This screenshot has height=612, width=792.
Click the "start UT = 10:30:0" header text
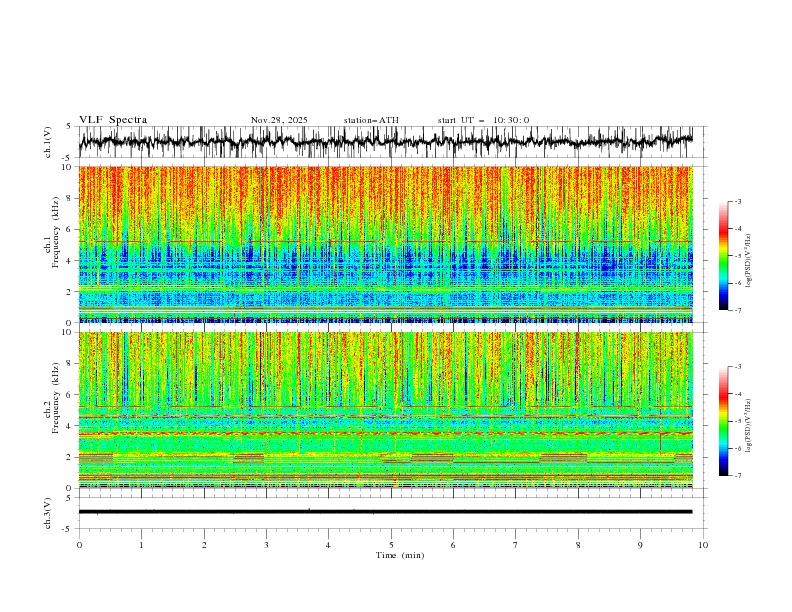483,120
